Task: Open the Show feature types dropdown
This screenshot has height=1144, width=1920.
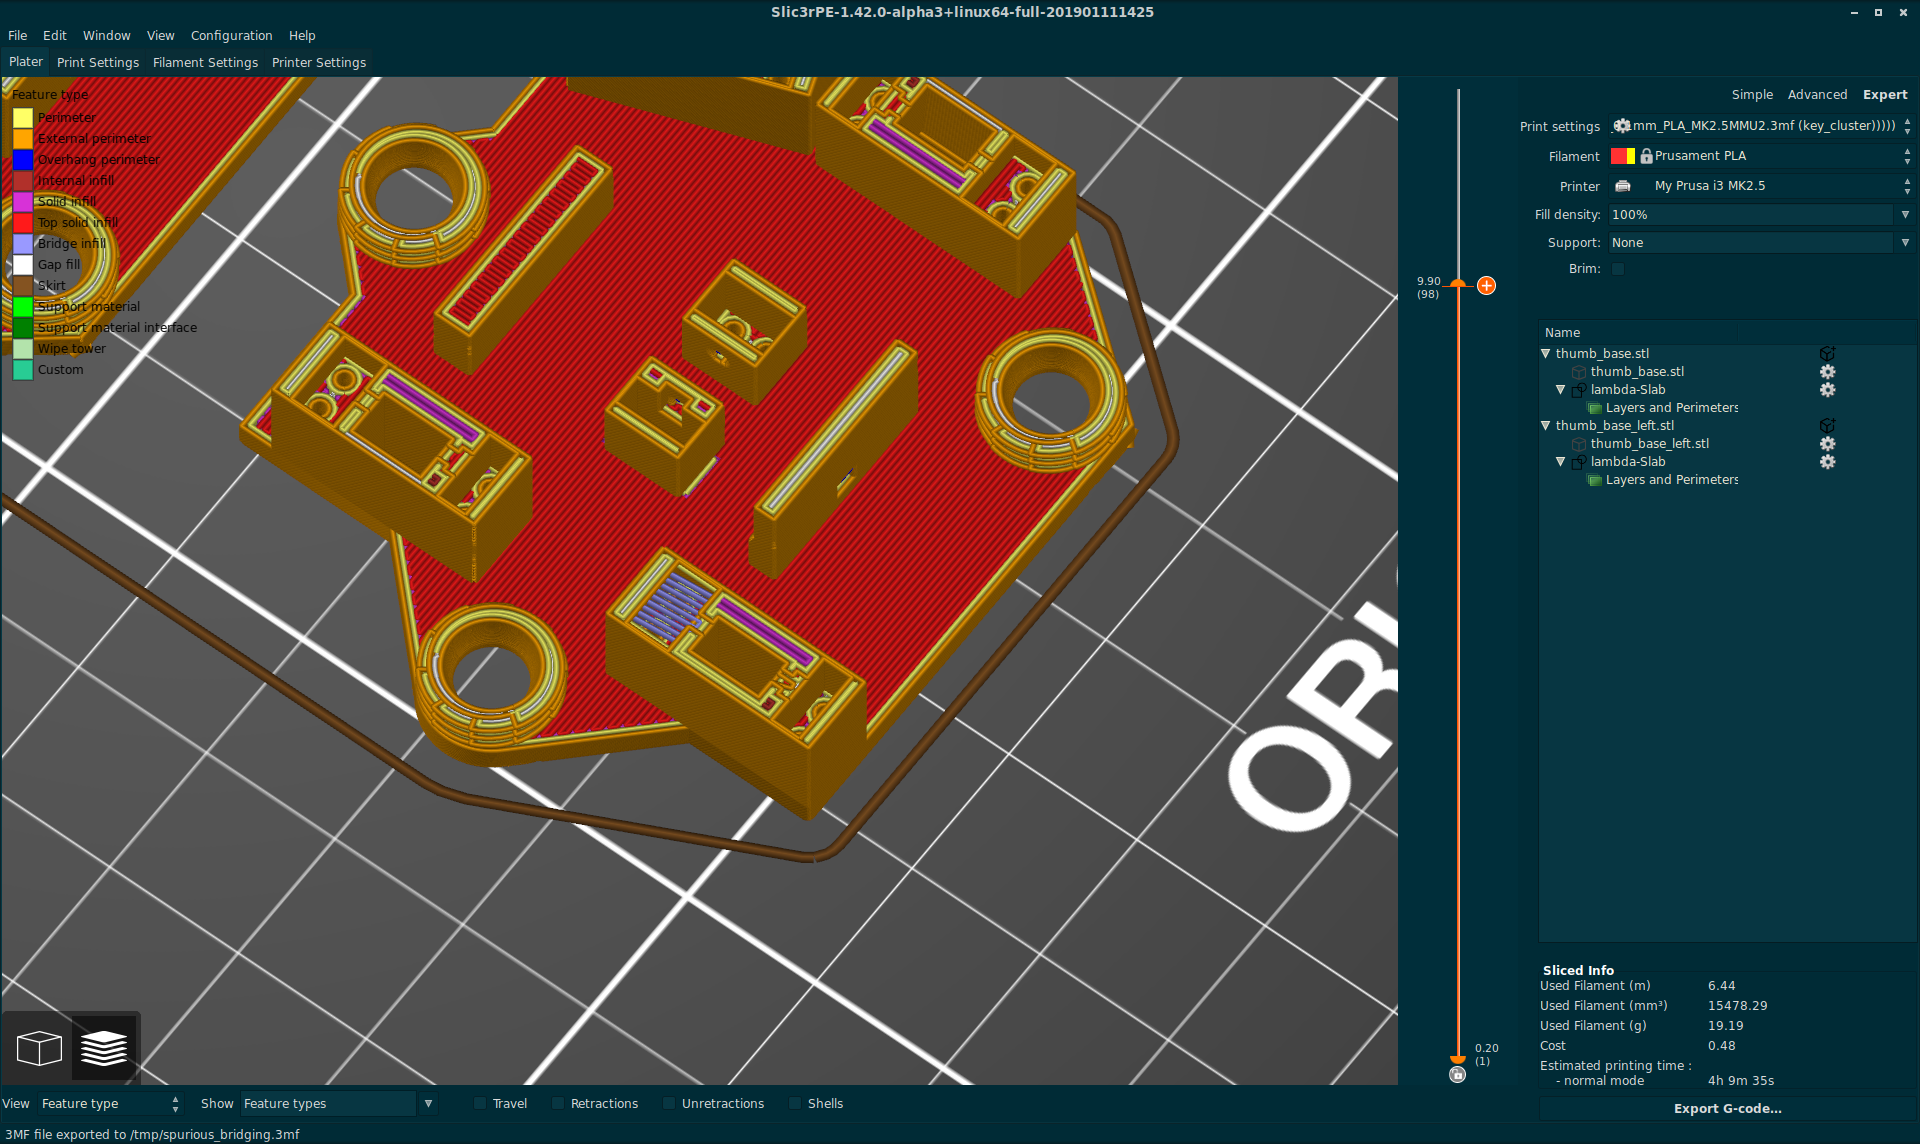Action: [x=428, y=1103]
